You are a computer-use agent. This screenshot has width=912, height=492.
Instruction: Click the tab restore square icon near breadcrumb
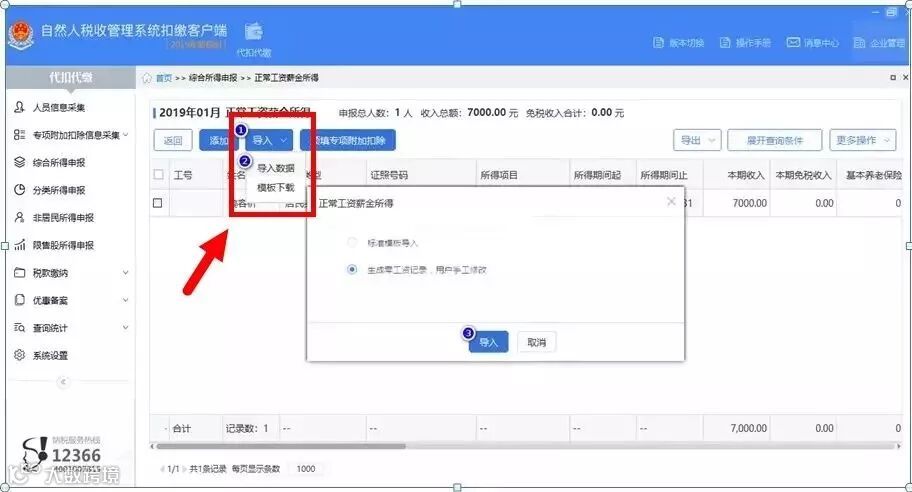pos(893,77)
